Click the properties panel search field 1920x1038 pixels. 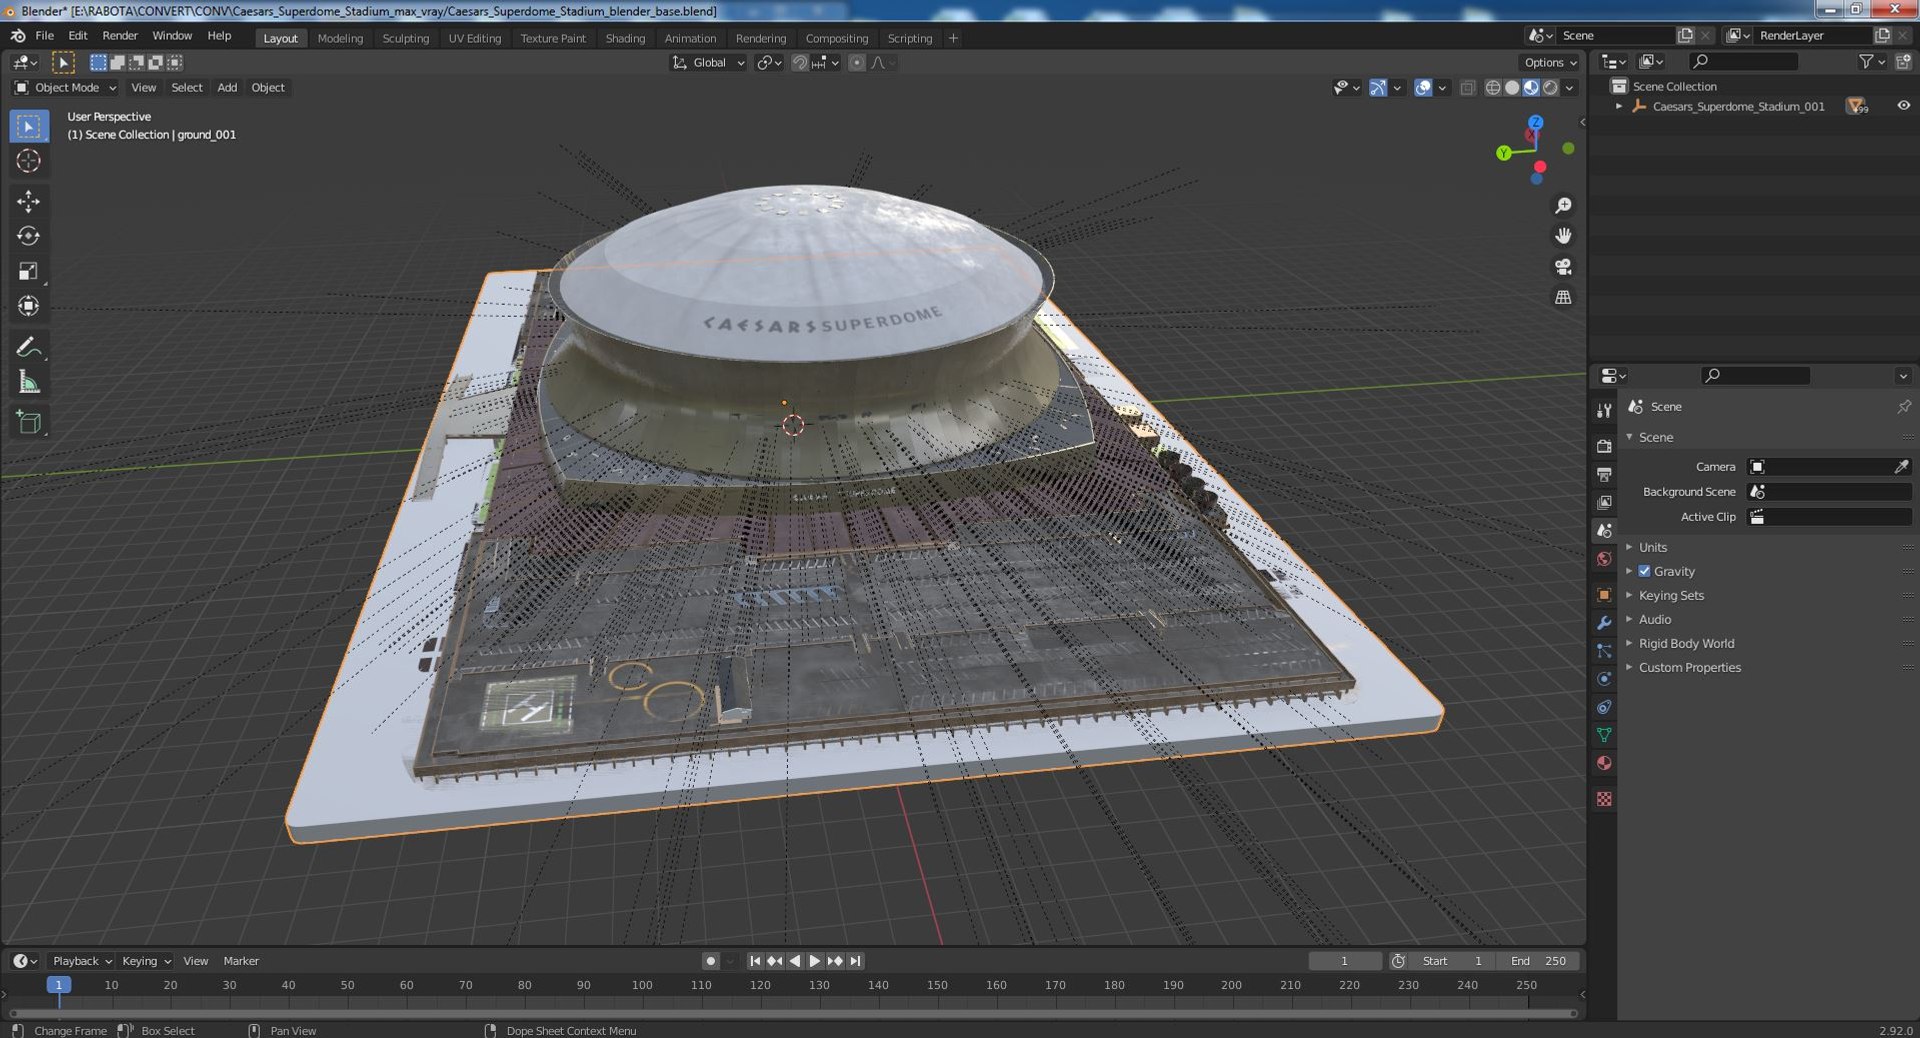coord(1756,375)
